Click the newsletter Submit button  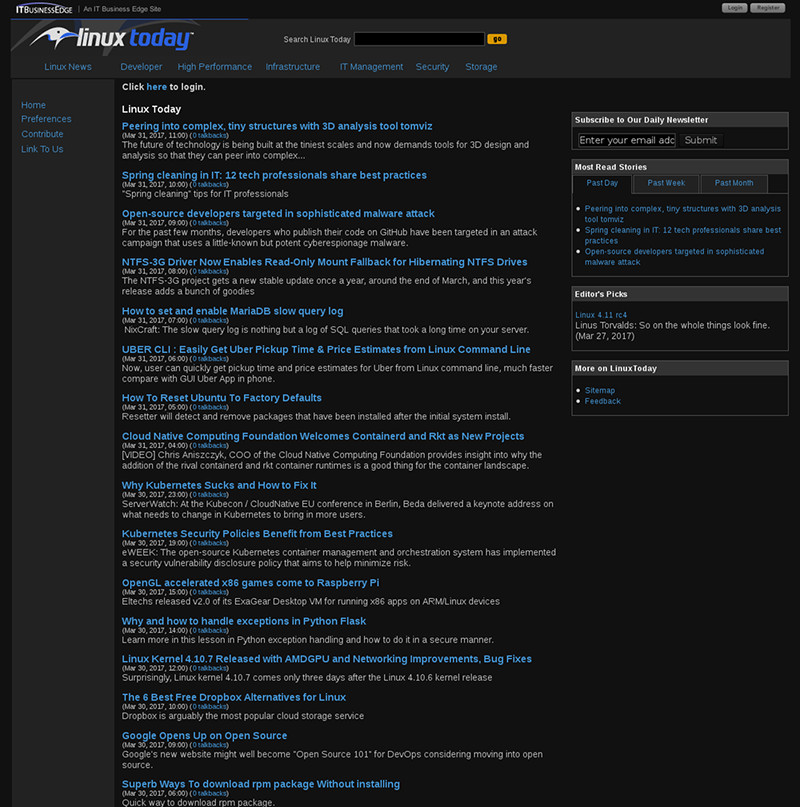[x=701, y=140]
